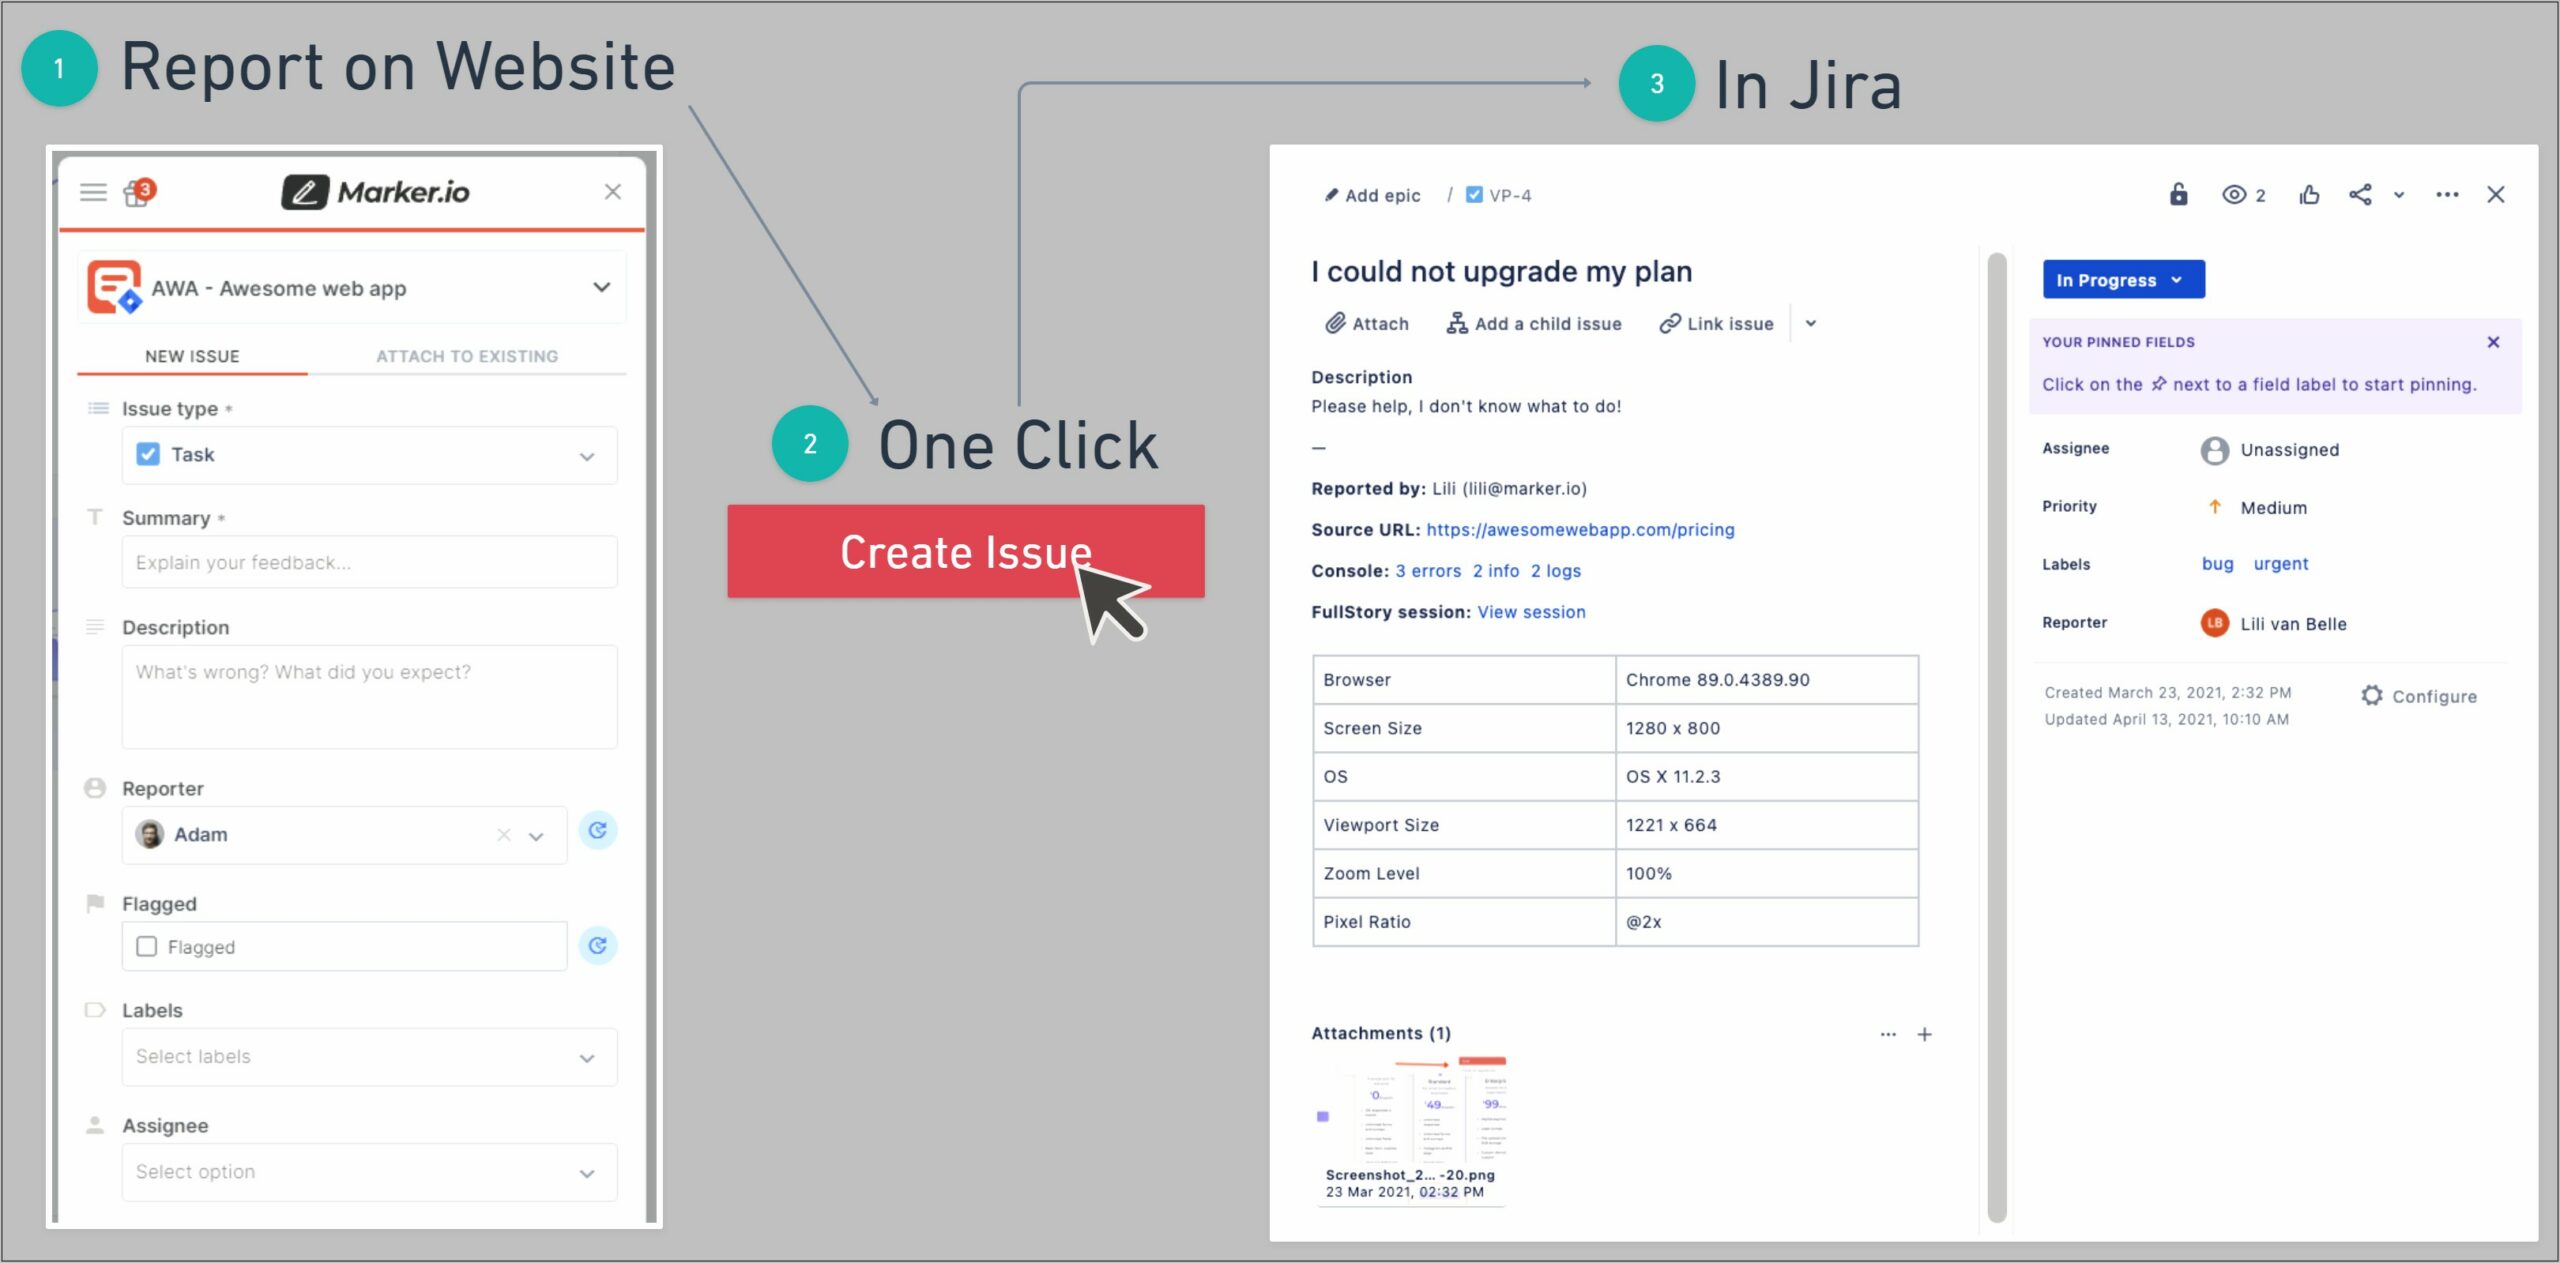Expand the chevron next to Link issue
The height and width of the screenshot is (1263, 2560).
[1811, 324]
